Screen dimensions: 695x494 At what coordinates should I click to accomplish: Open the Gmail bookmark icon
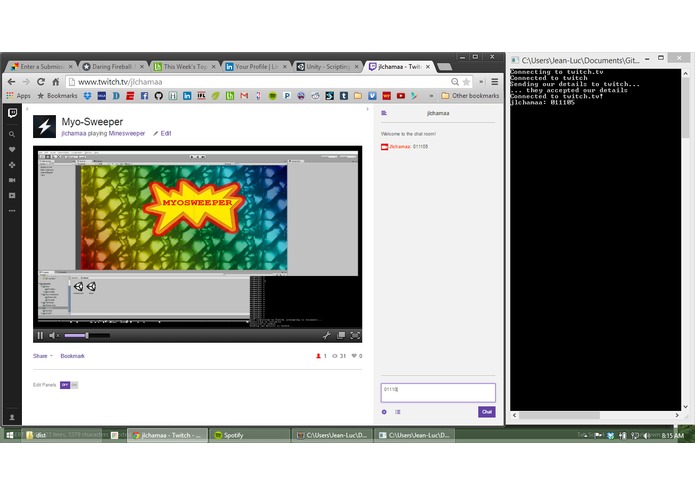[x=244, y=96]
